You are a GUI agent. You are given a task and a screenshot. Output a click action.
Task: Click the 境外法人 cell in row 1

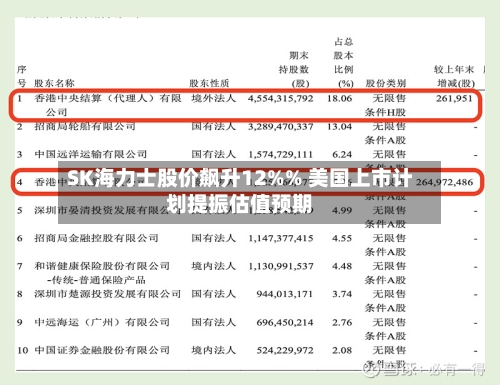coord(213,98)
